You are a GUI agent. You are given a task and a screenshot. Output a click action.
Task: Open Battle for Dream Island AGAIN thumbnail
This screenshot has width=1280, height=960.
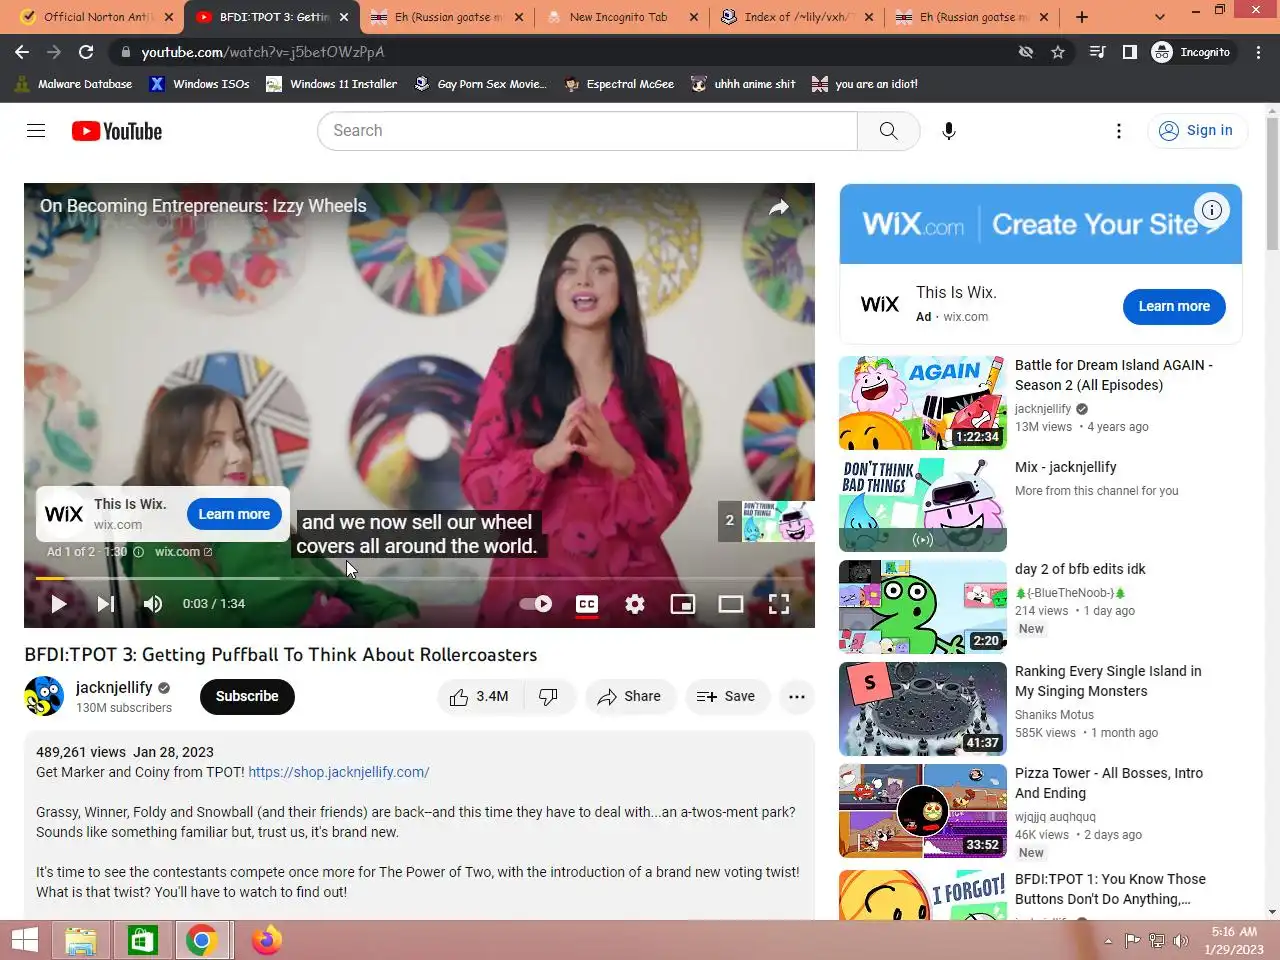pyautogui.click(x=923, y=403)
